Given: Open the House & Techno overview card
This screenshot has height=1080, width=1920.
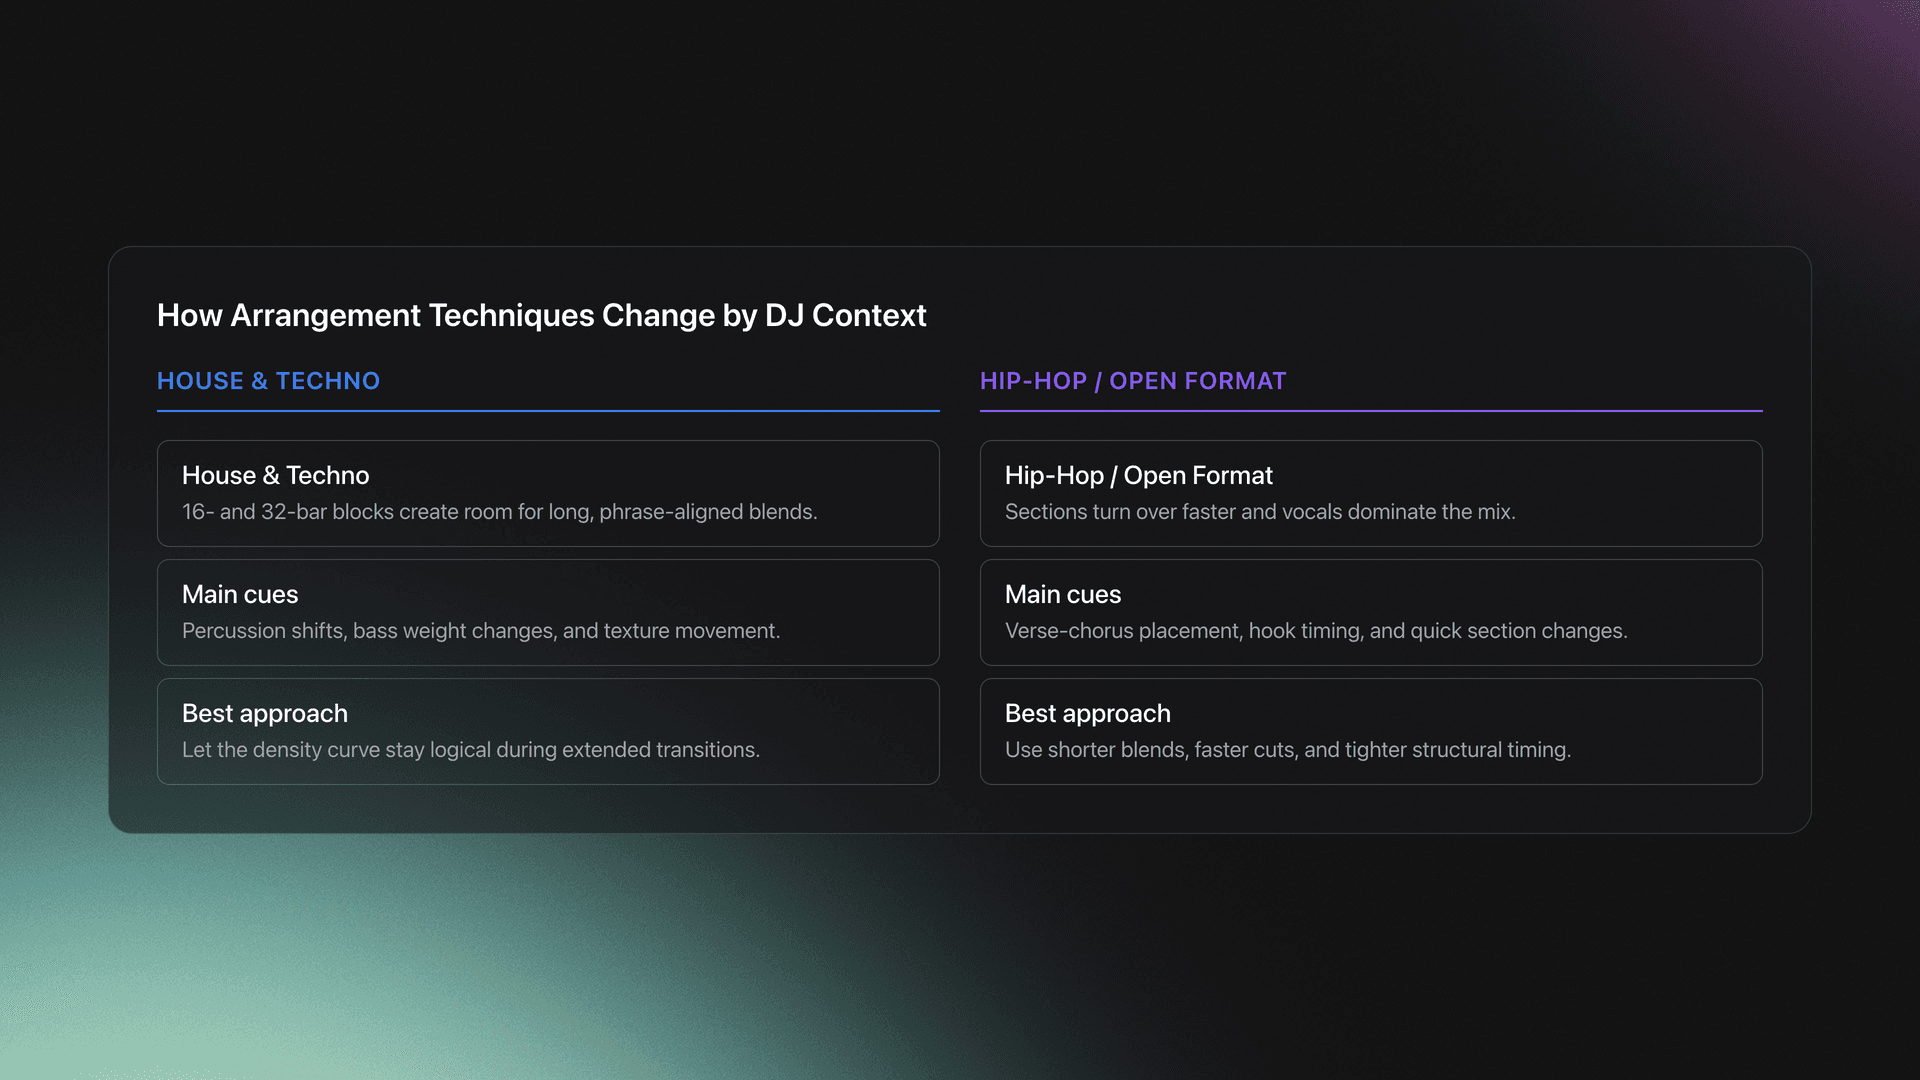Looking at the screenshot, I should (x=547, y=493).
